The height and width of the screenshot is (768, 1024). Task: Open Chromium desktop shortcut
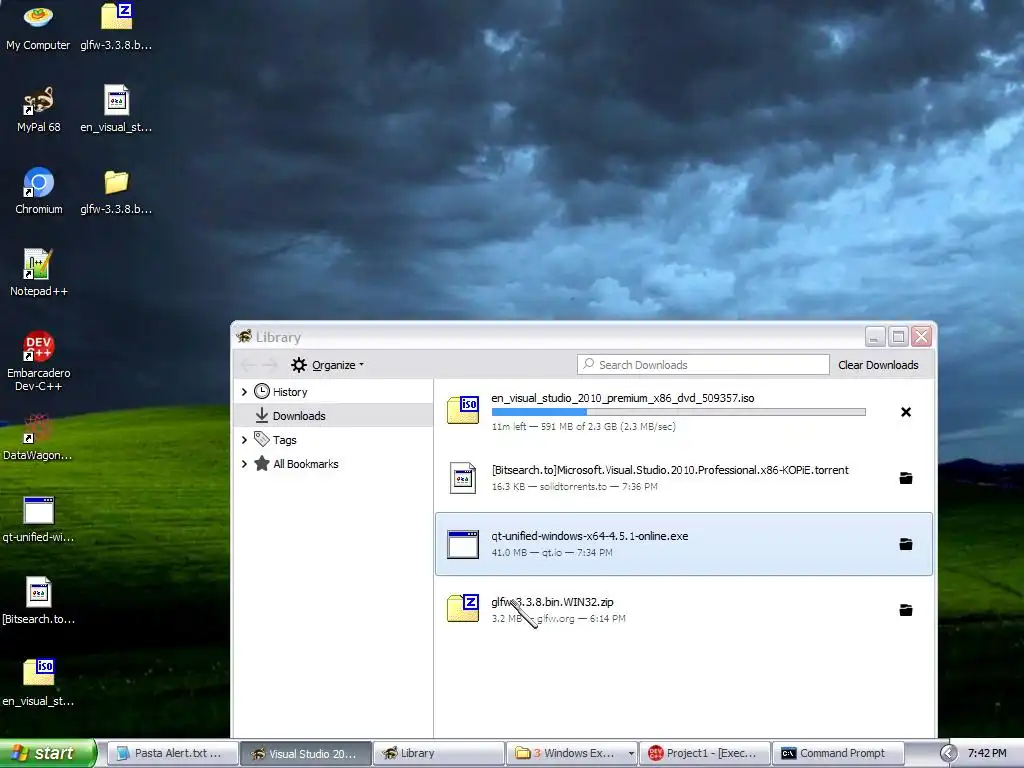point(39,191)
